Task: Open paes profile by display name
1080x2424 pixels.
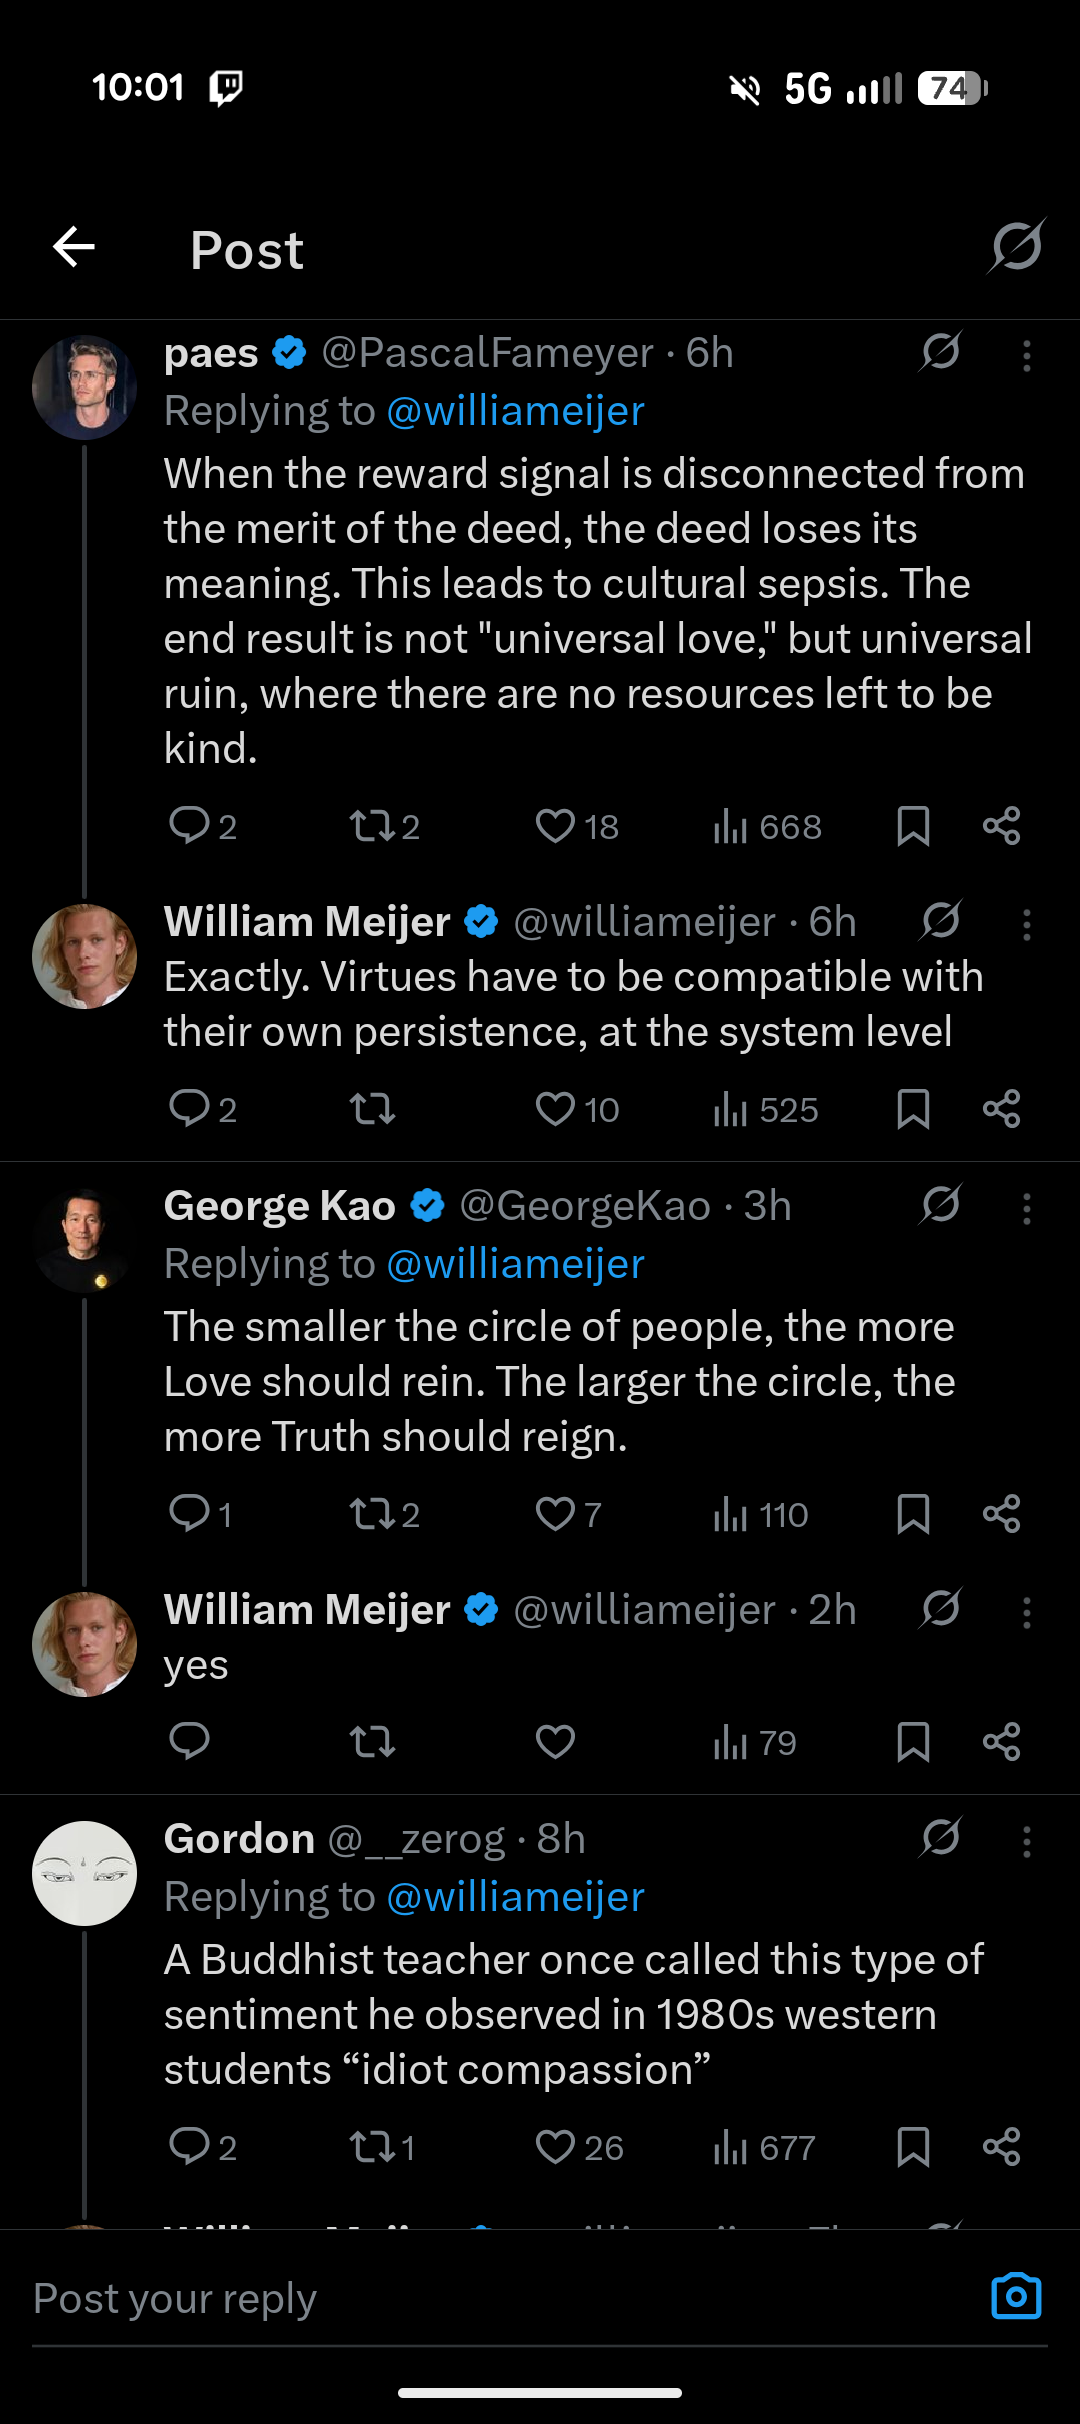Action: (x=211, y=353)
